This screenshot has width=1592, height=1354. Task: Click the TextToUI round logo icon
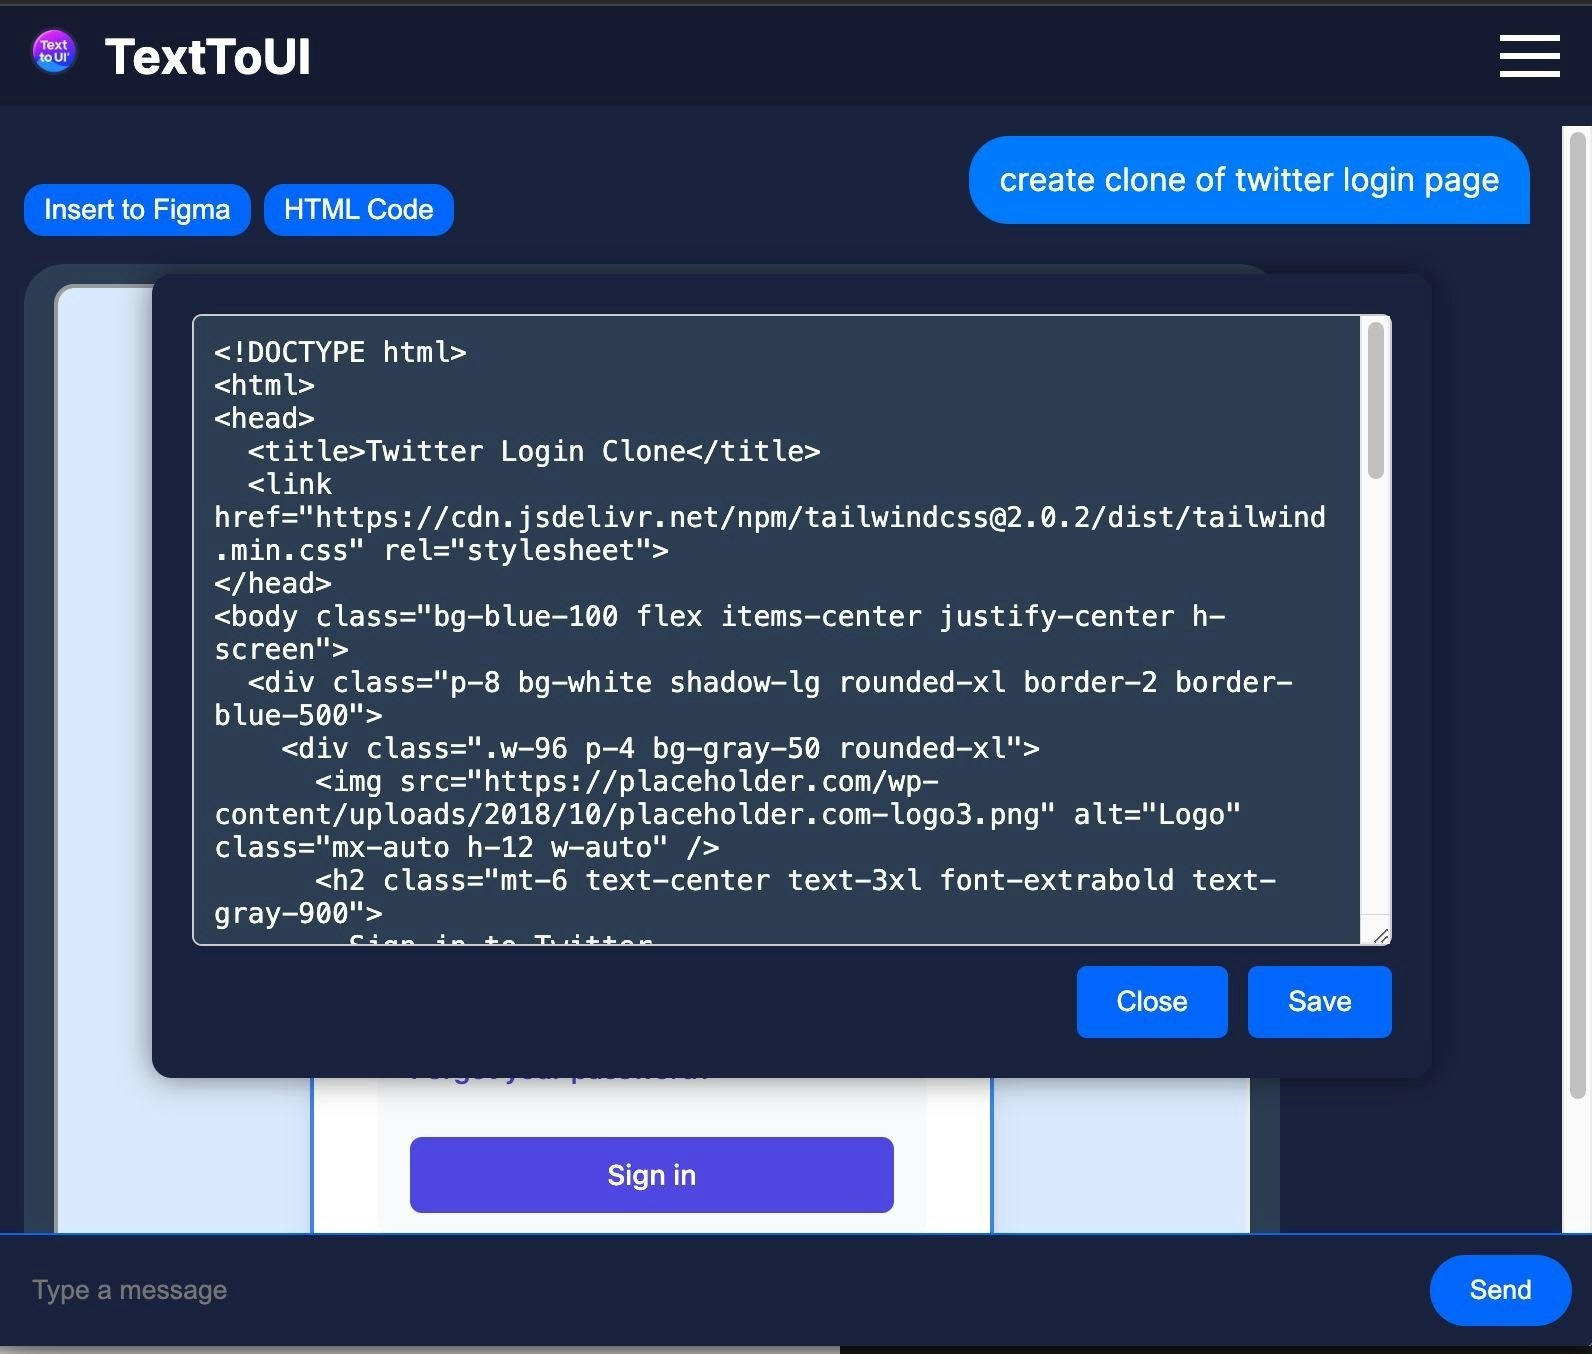pos(54,53)
